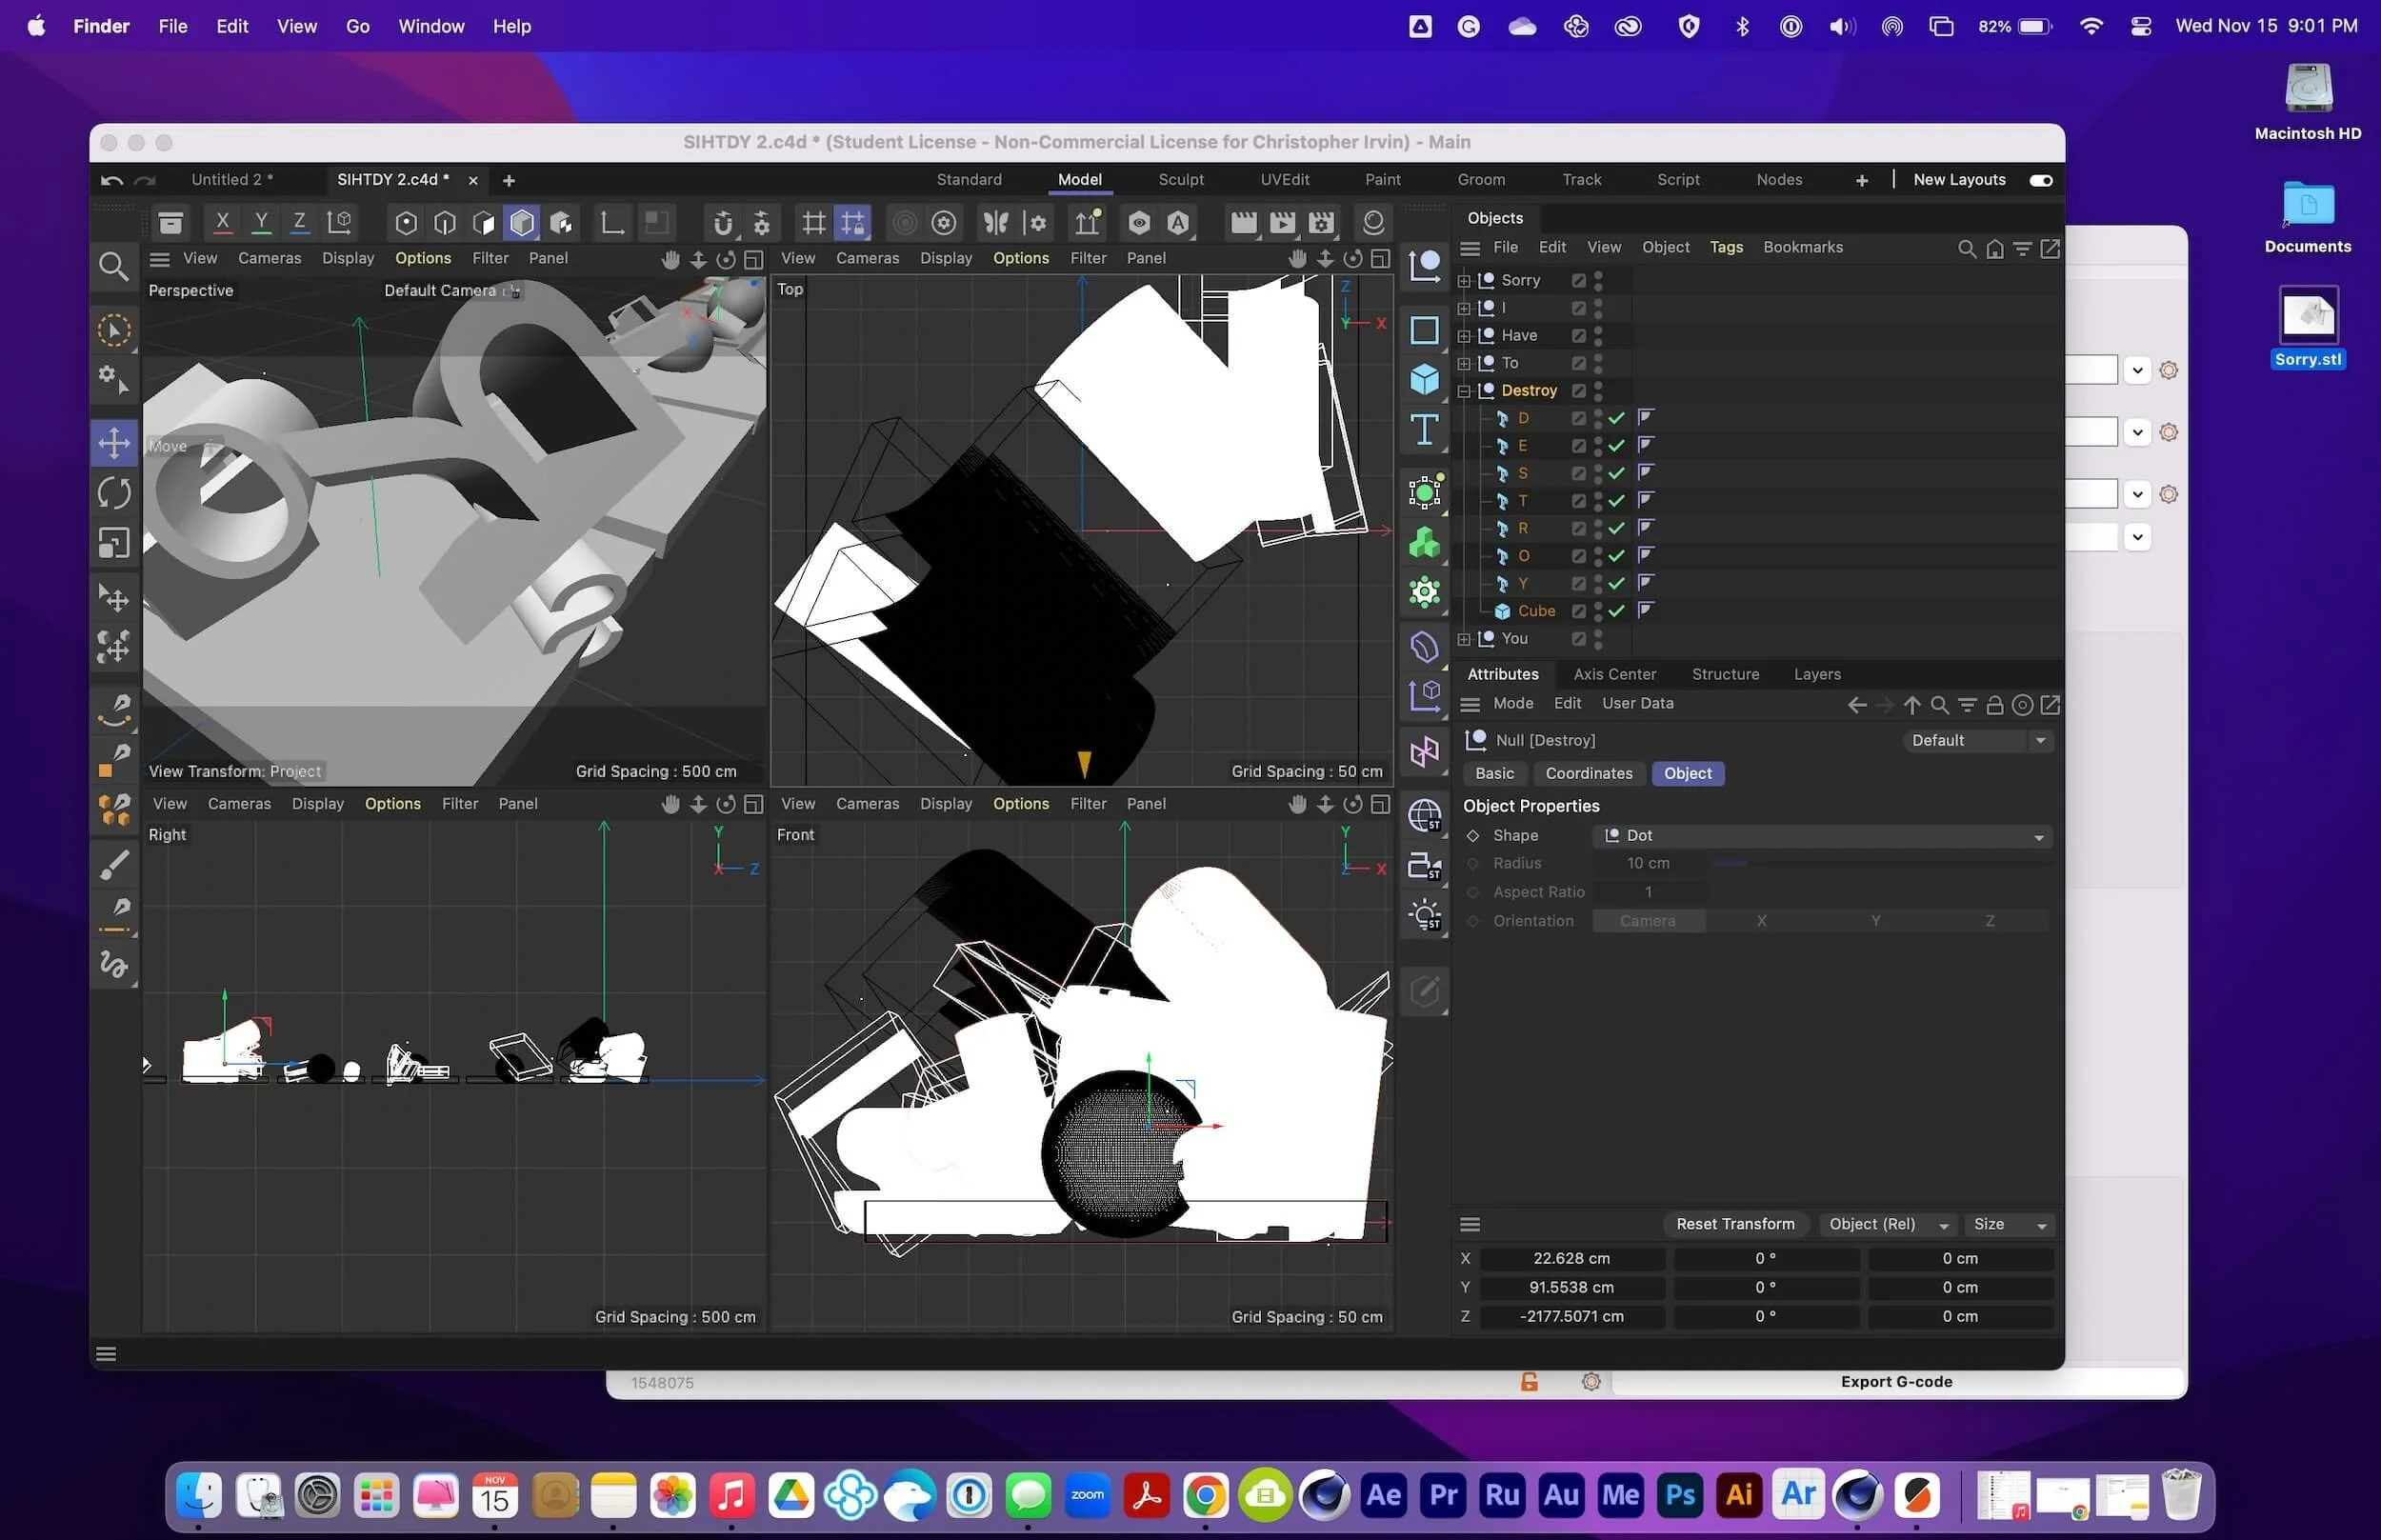Collapse the Destroy null group
Image resolution: width=2381 pixels, height=1540 pixels.
(1464, 391)
